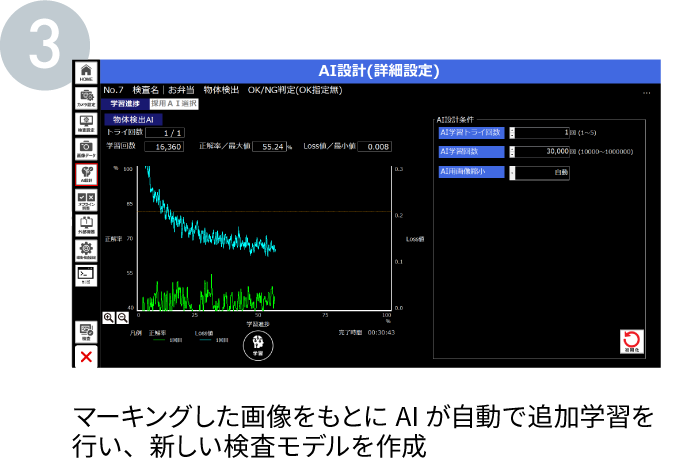This screenshot has width=688, height=458.
Task: Start training with the round 学習 button
Action: 258,346
